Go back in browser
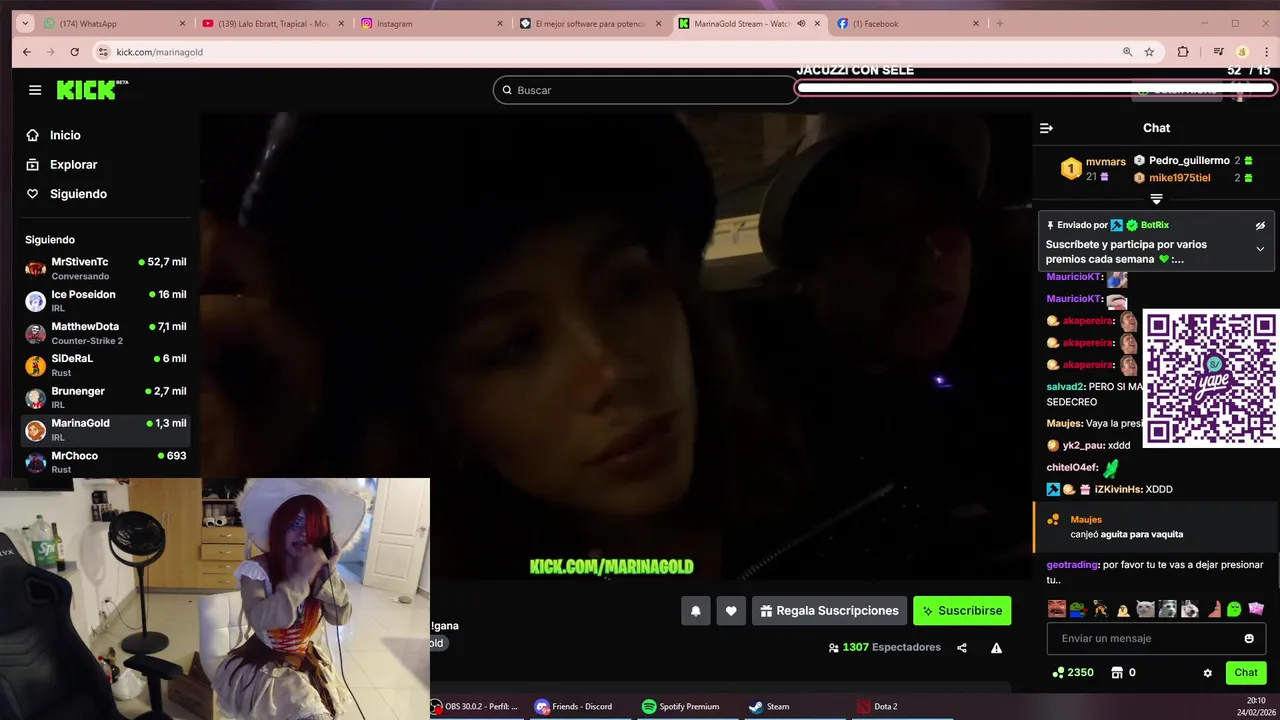Screen dimensions: 1280x720 (x=27, y=52)
